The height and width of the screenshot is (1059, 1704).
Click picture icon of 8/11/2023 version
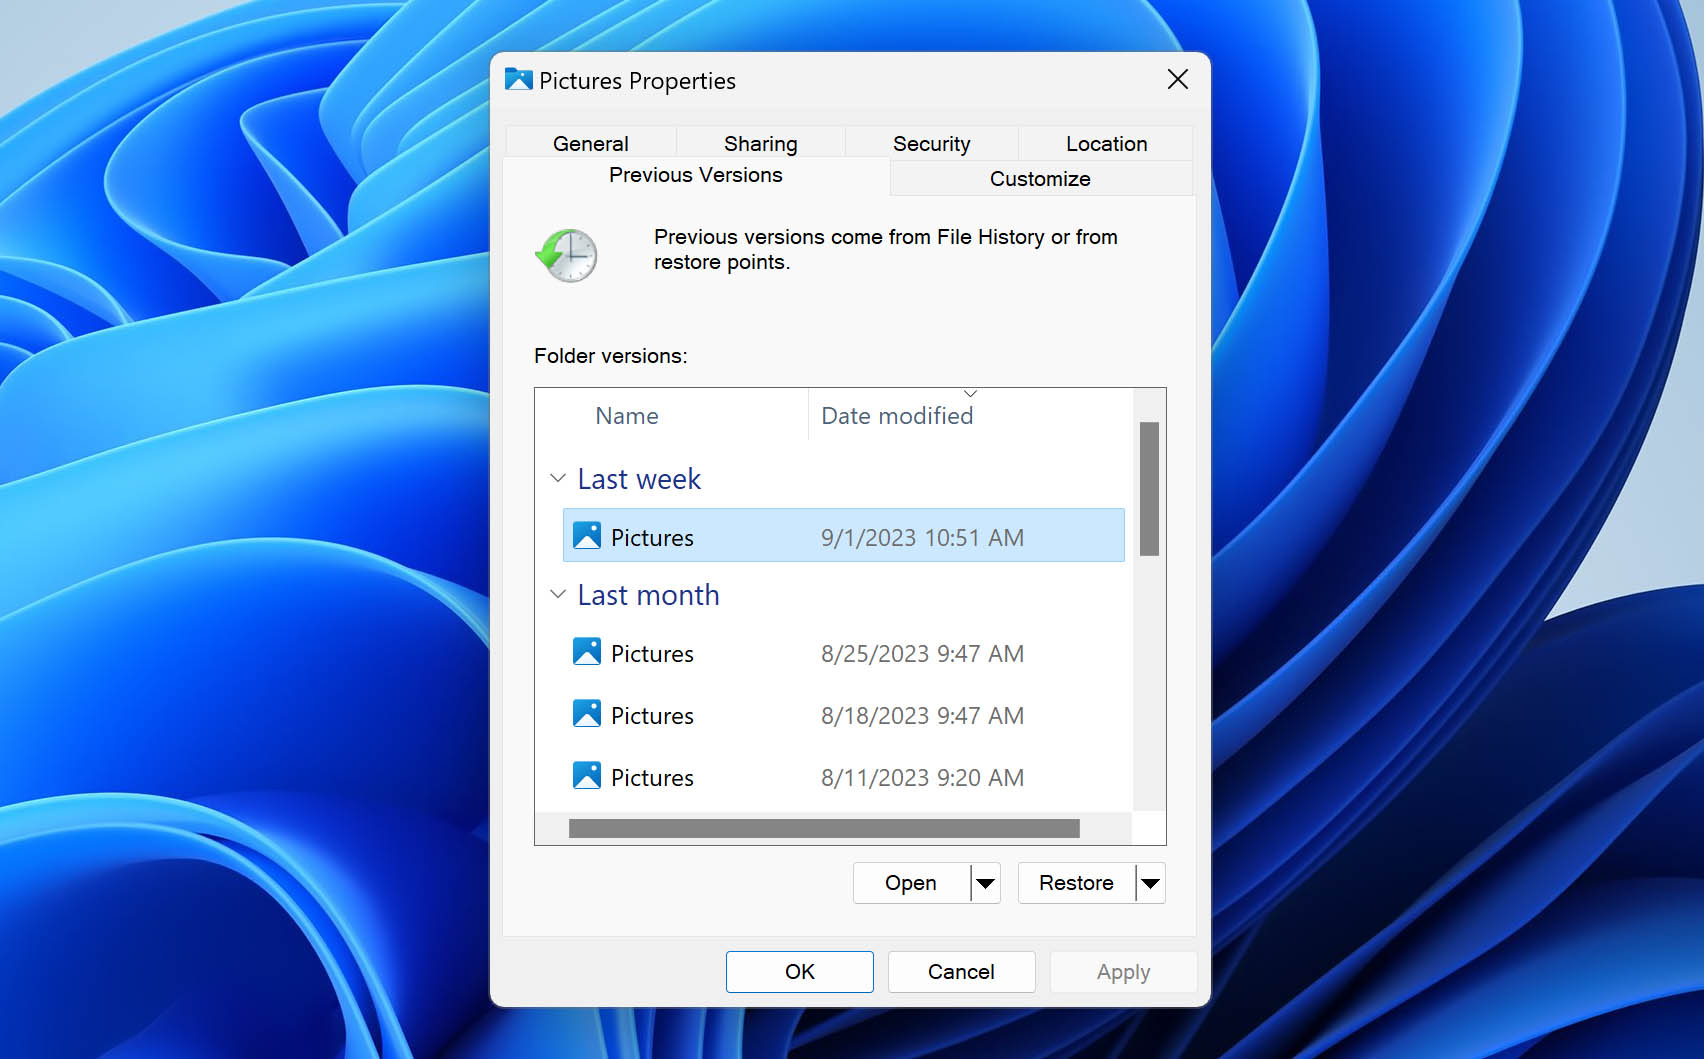(x=587, y=776)
